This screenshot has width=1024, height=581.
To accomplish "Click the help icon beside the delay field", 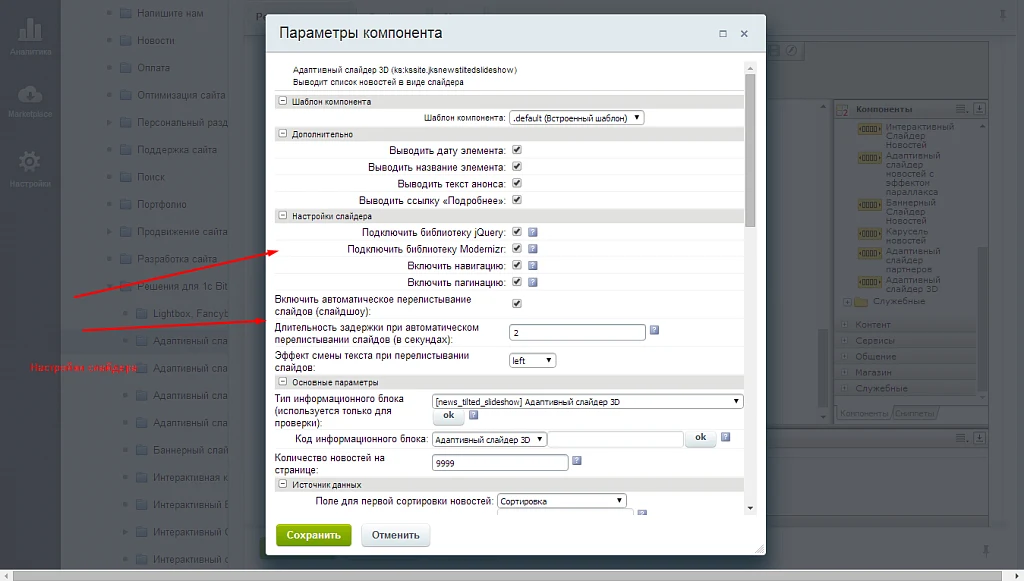I will [x=654, y=330].
